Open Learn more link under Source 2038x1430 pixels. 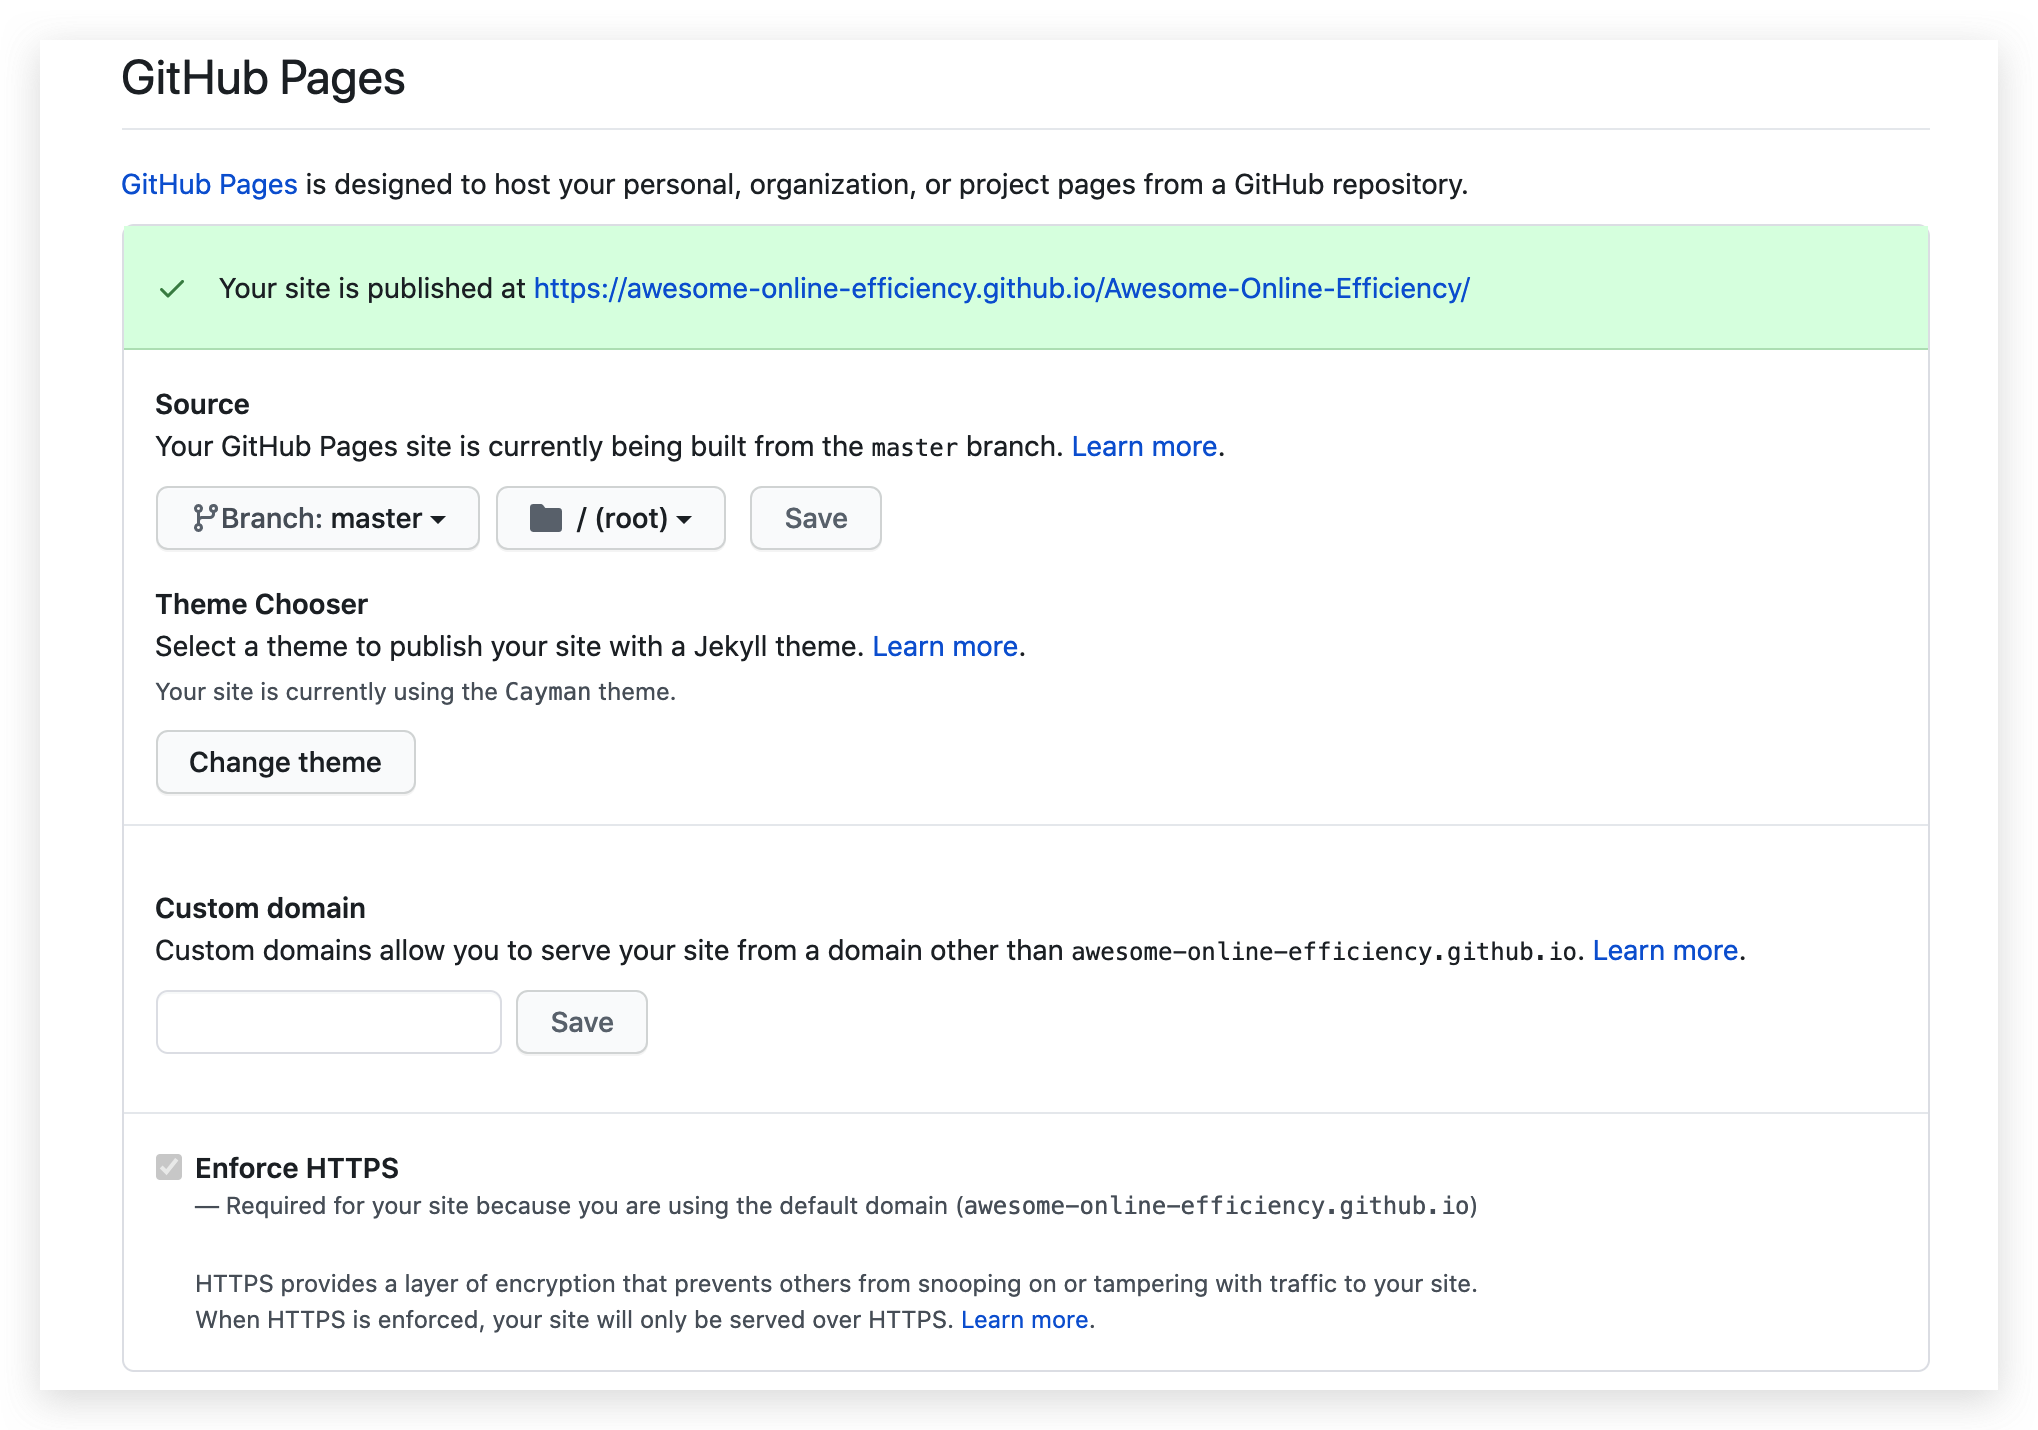1144,447
